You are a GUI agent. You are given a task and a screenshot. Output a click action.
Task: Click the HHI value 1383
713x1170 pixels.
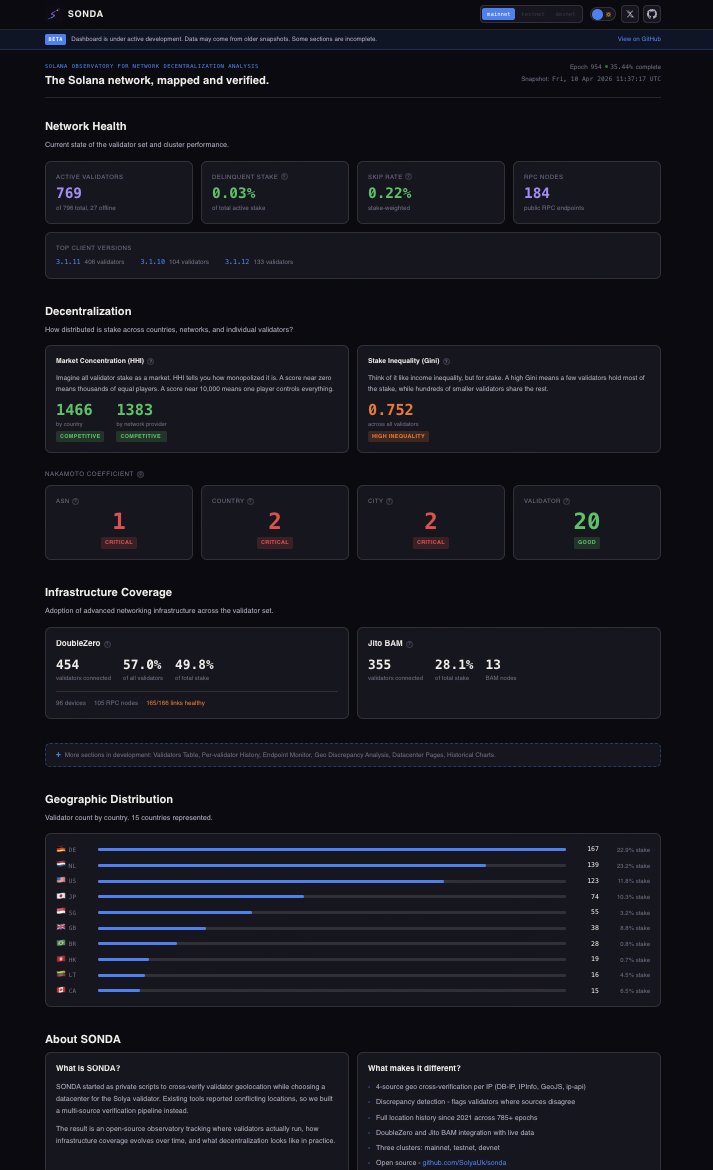(x=134, y=410)
